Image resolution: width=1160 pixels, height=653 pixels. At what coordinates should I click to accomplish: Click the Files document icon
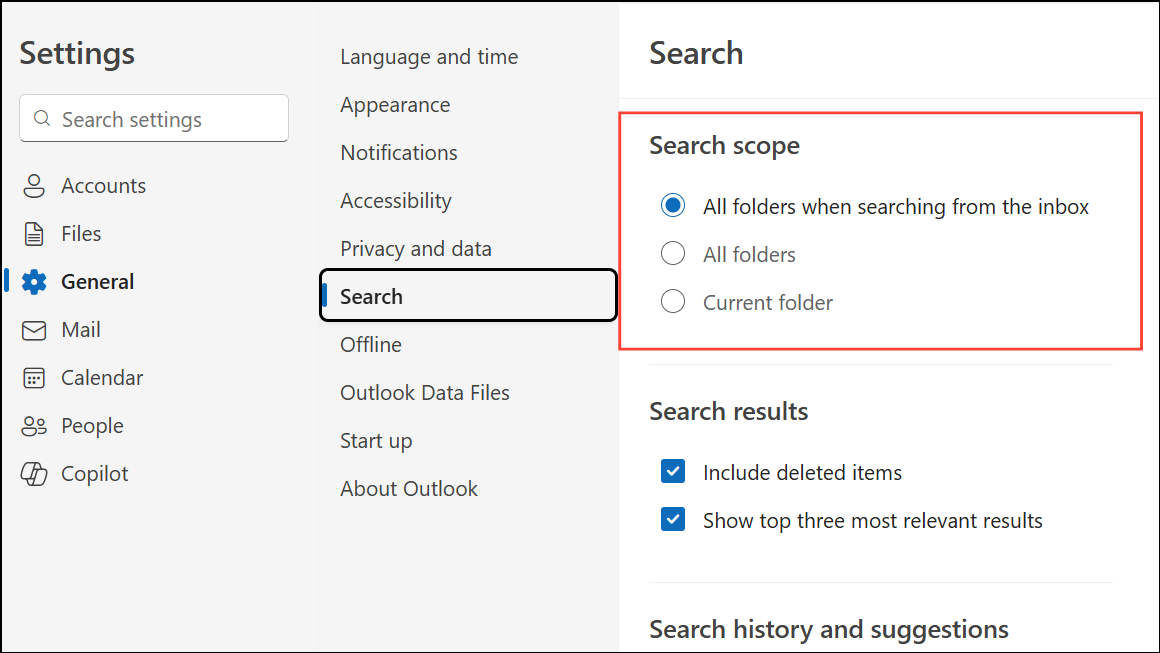pyautogui.click(x=34, y=234)
